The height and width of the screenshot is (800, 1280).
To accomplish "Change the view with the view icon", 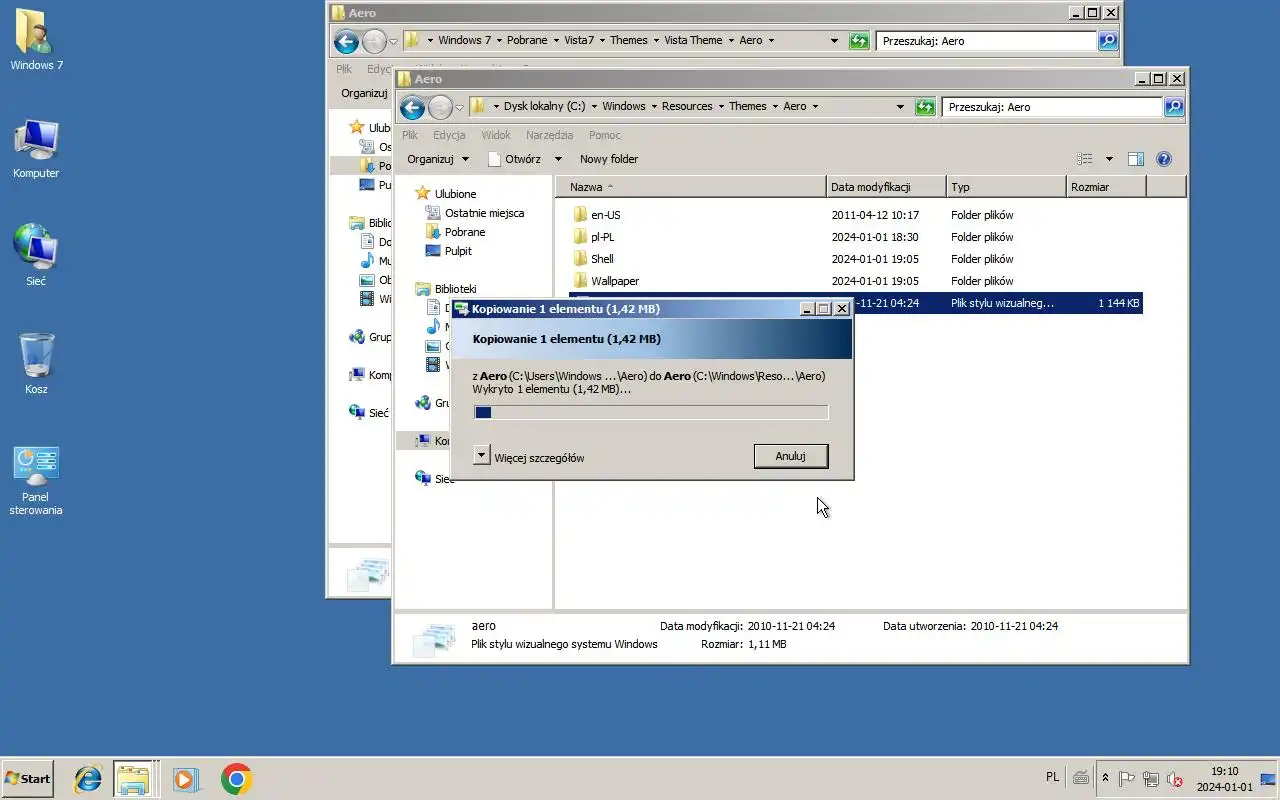I will (1085, 159).
